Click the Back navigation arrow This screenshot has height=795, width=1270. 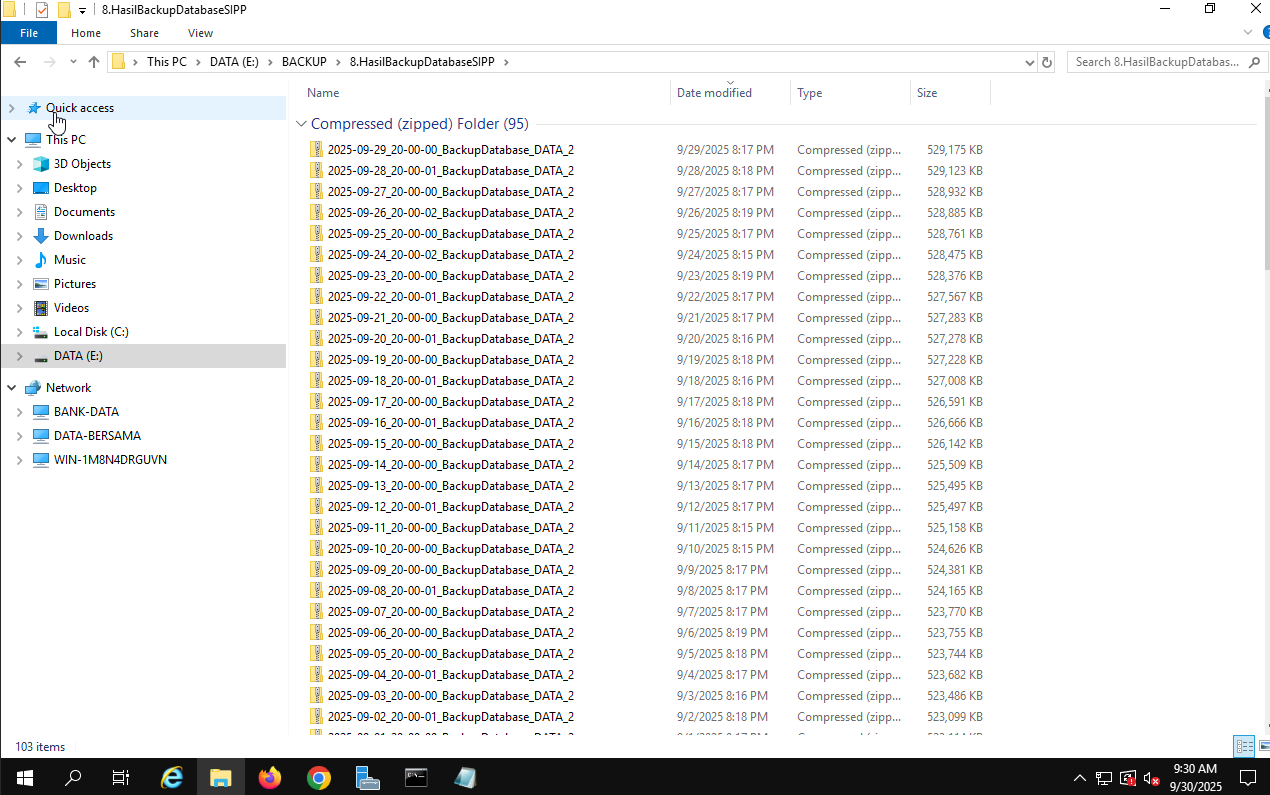point(20,62)
